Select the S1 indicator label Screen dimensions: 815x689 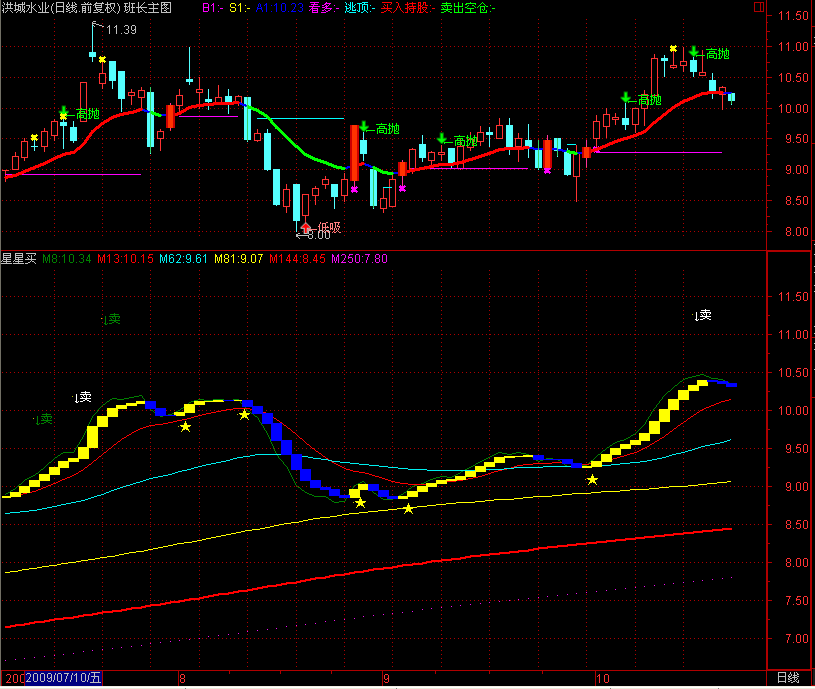point(240,8)
